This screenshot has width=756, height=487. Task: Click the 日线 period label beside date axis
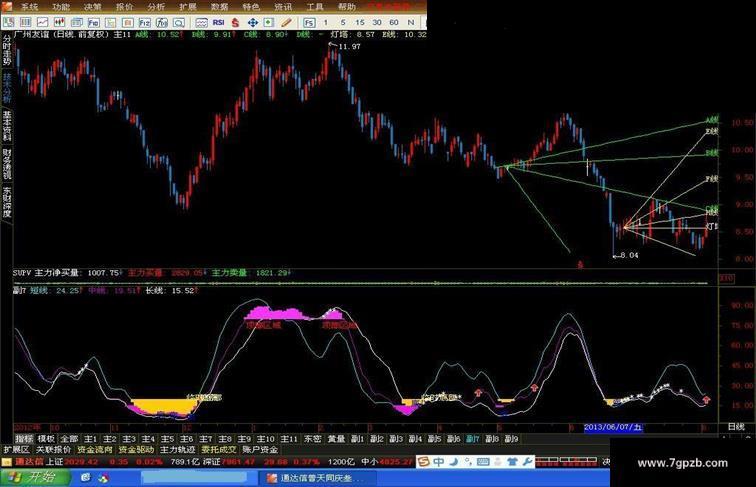pos(736,427)
